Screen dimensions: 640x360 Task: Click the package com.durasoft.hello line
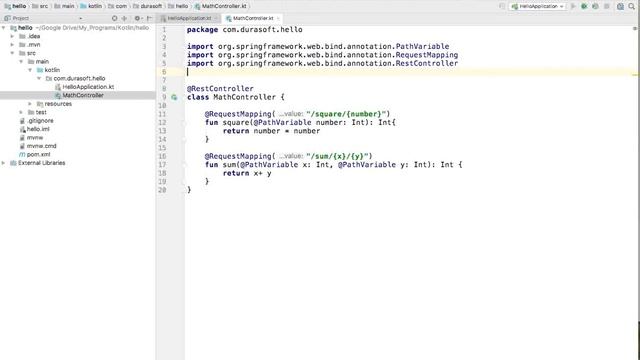pos(244,29)
